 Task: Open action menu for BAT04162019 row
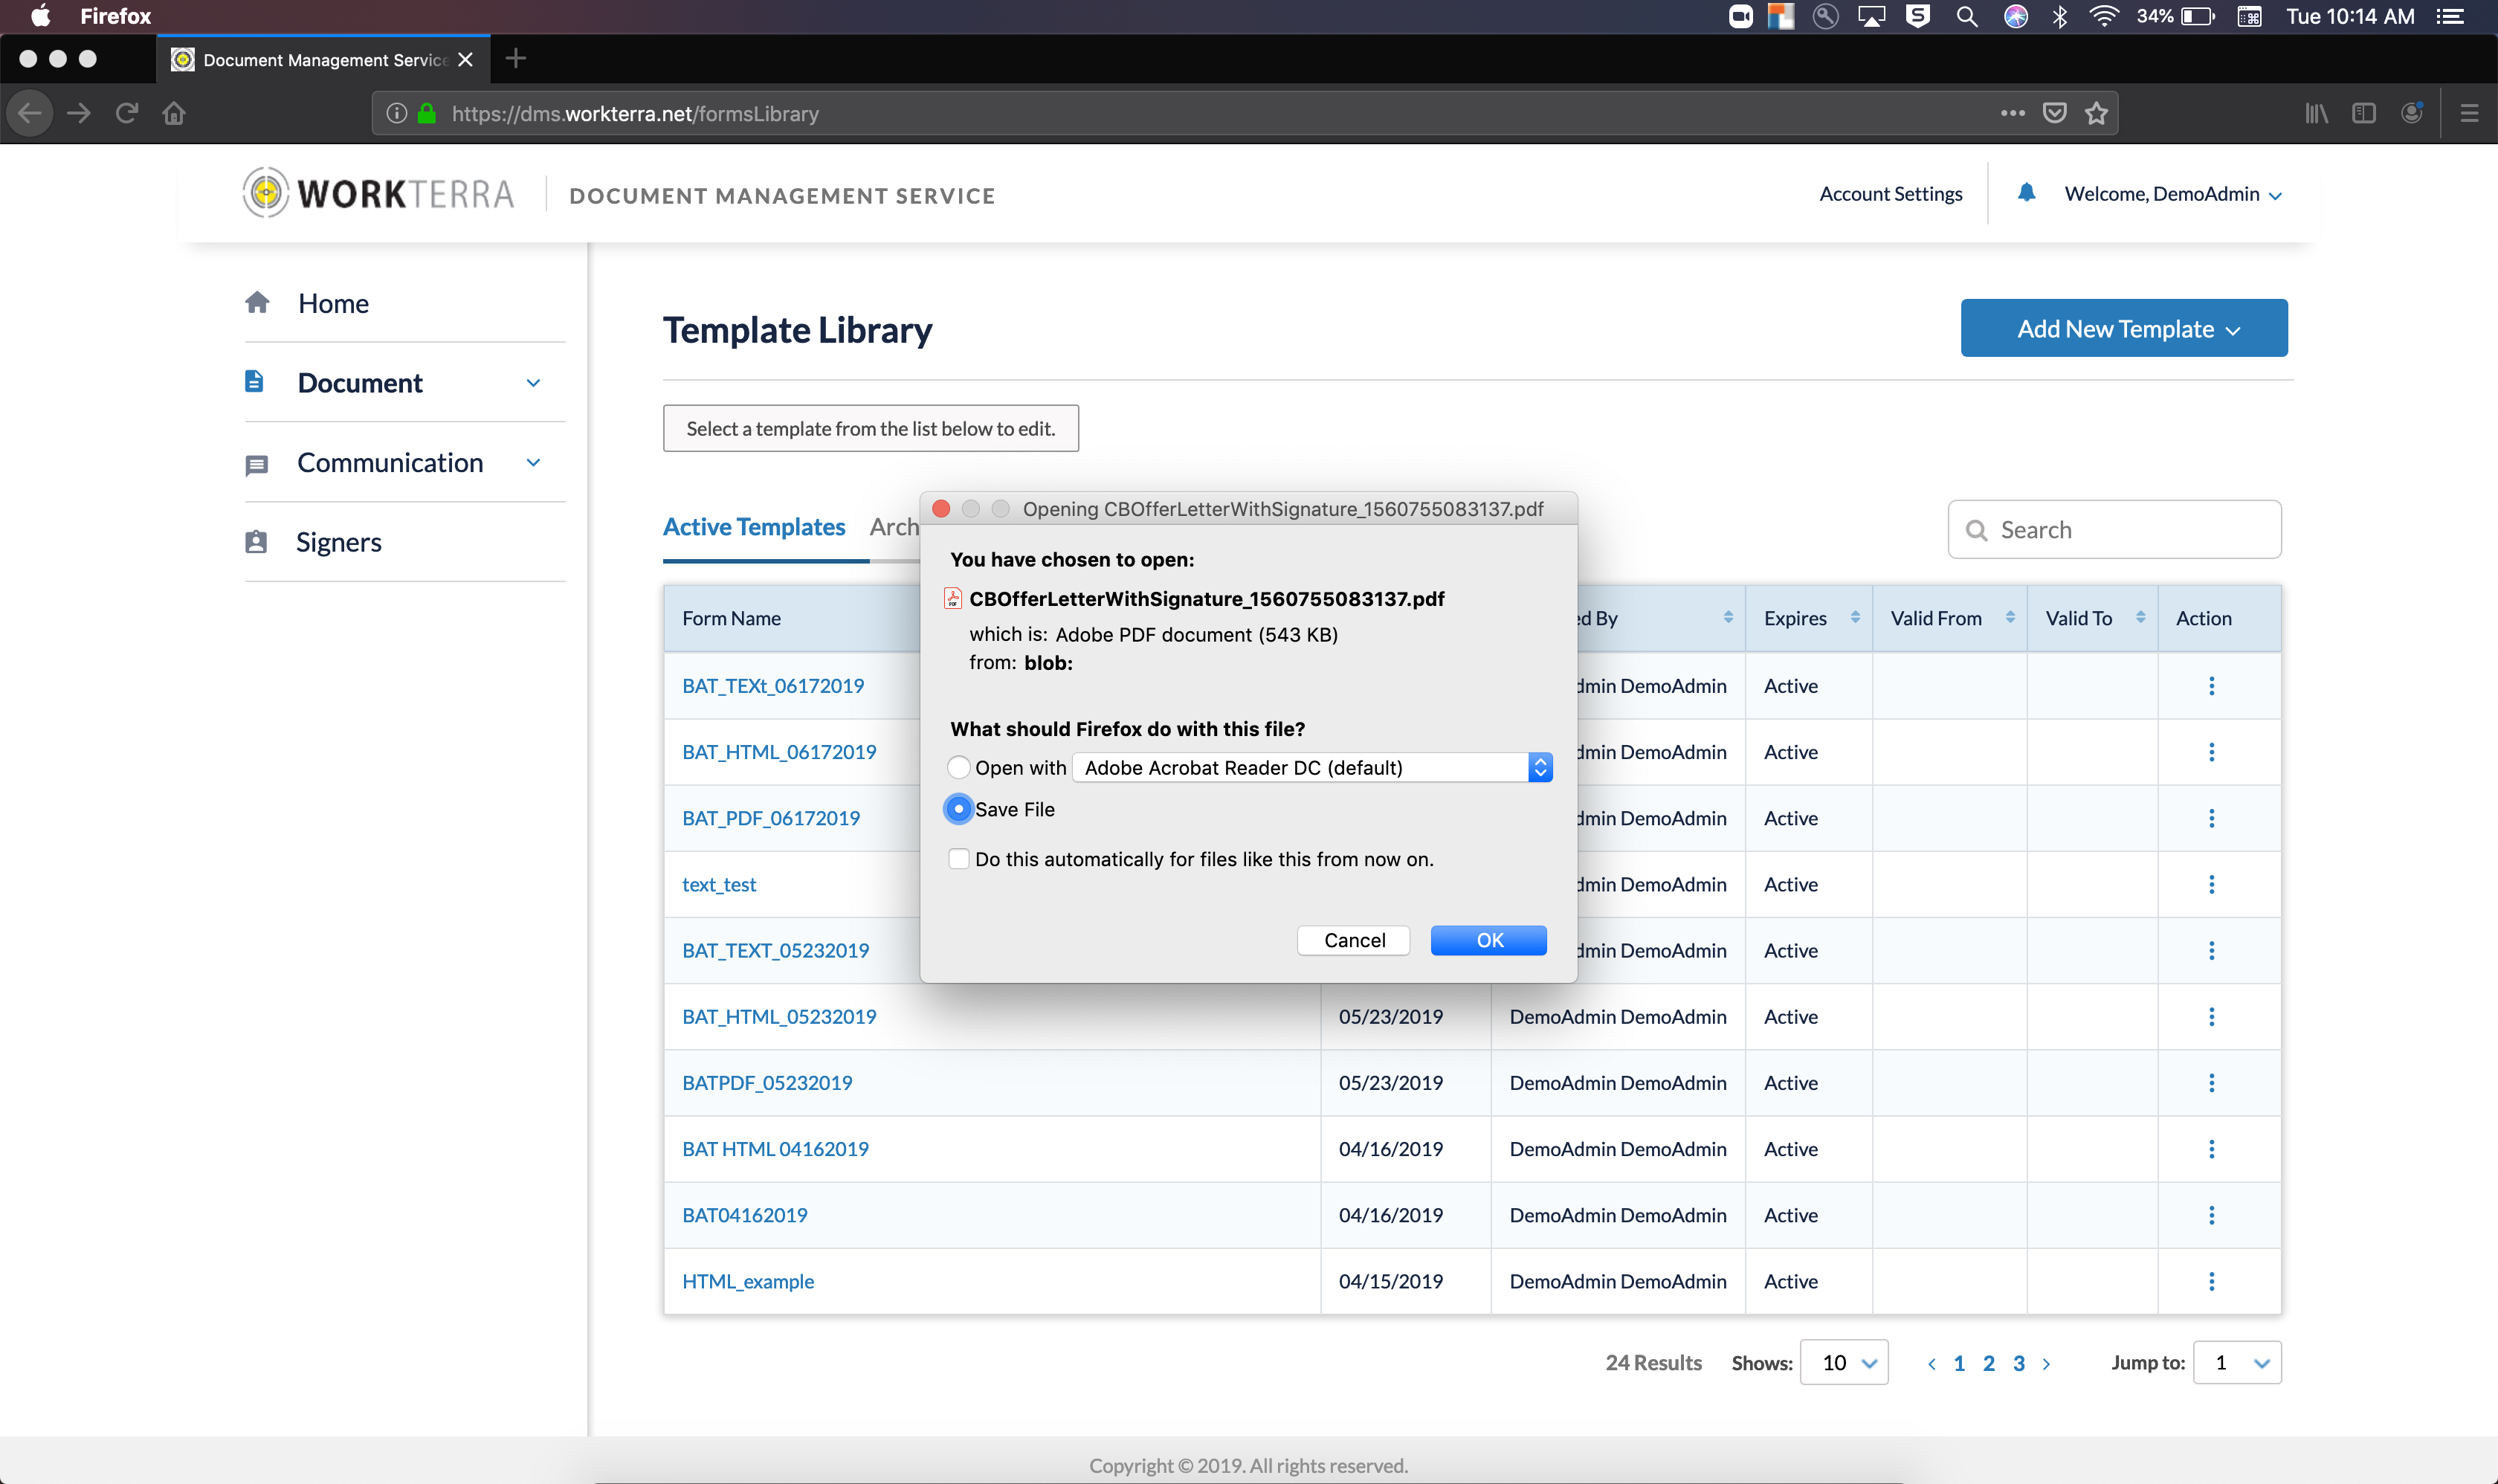[2211, 1215]
